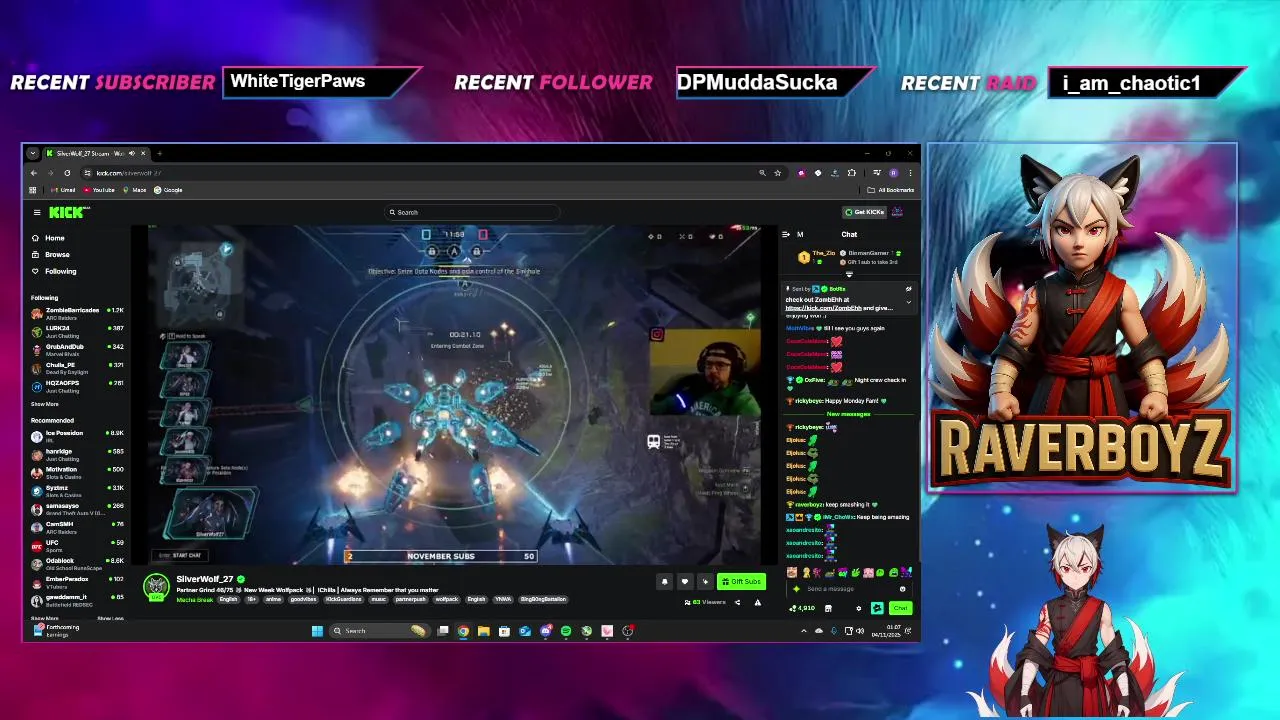Open All Bookmarks folder
1280x720 pixels.
(x=892, y=190)
